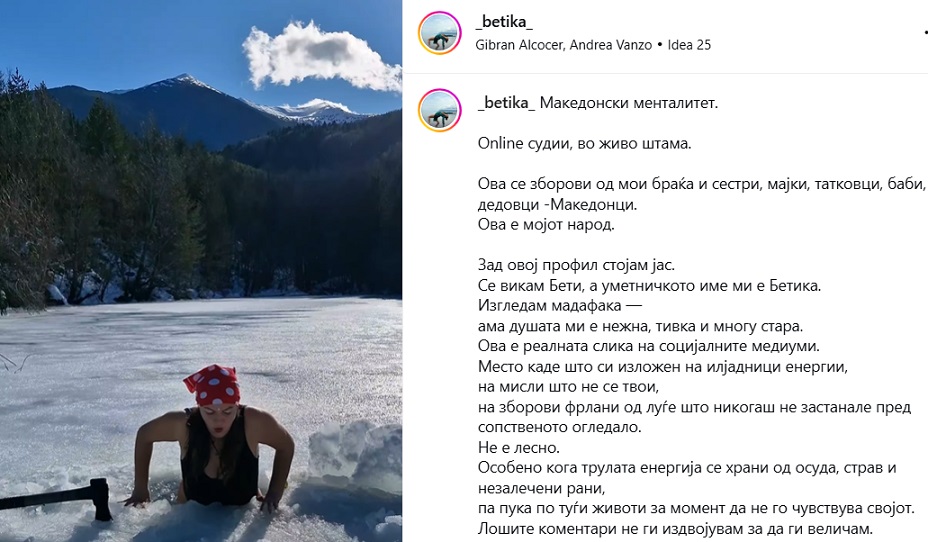This screenshot has height=542, width=928.
Task: Click the line 'Ова е мојот народ.'
Action: (546, 225)
